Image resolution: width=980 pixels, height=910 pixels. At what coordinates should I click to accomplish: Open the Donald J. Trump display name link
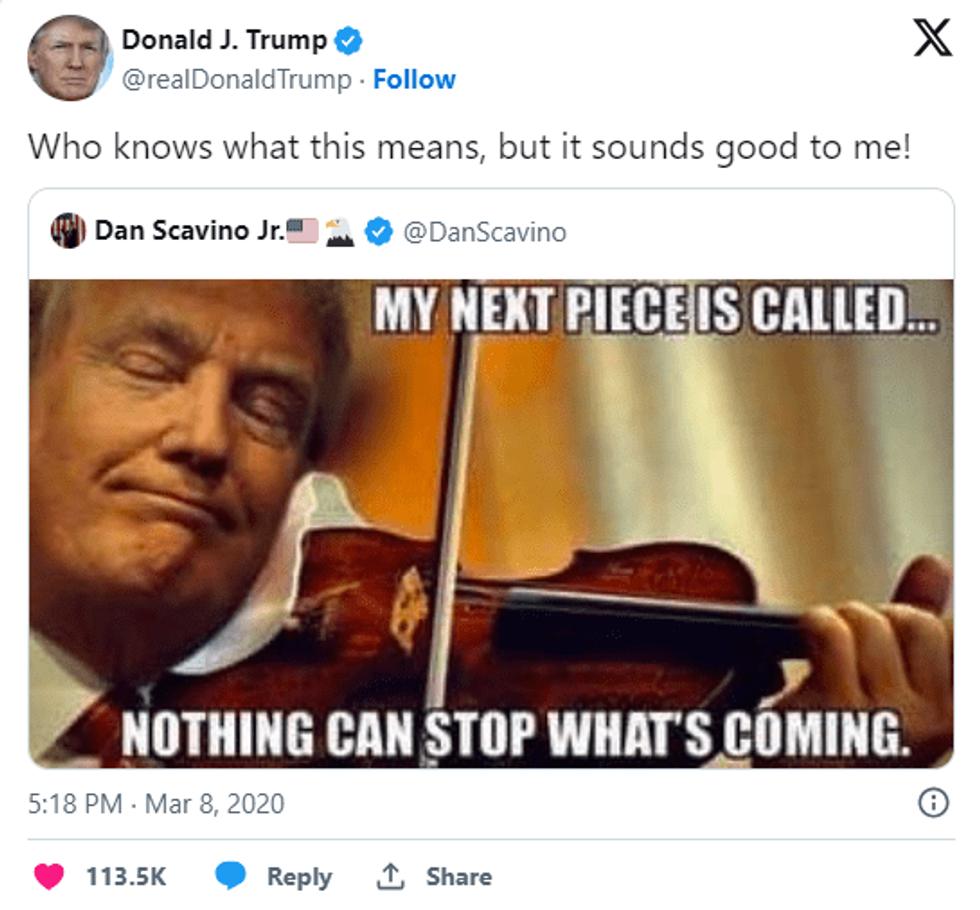tap(224, 40)
